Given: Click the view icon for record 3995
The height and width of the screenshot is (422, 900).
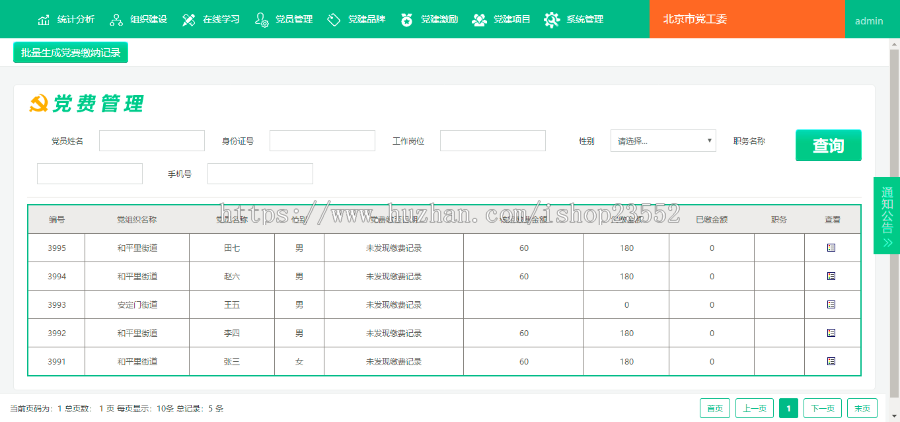Looking at the screenshot, I should click(831, 247).
